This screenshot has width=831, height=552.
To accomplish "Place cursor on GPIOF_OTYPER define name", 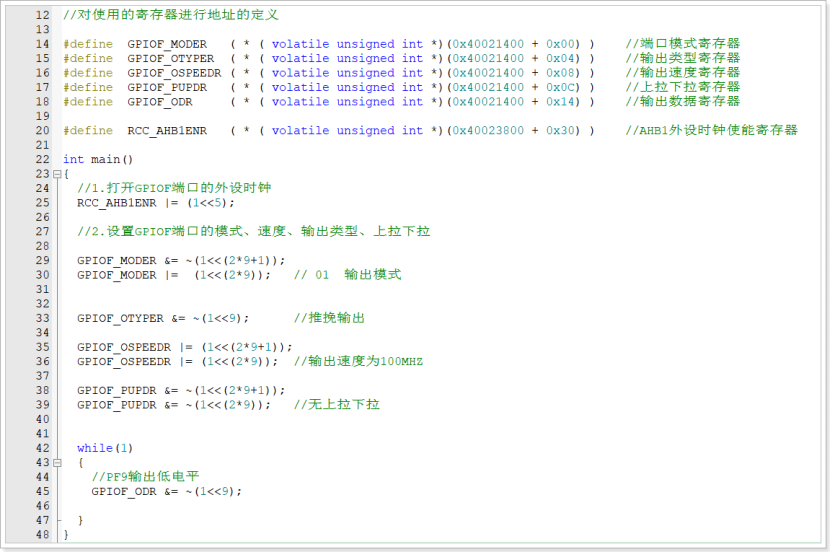I will tap(171, 58).
